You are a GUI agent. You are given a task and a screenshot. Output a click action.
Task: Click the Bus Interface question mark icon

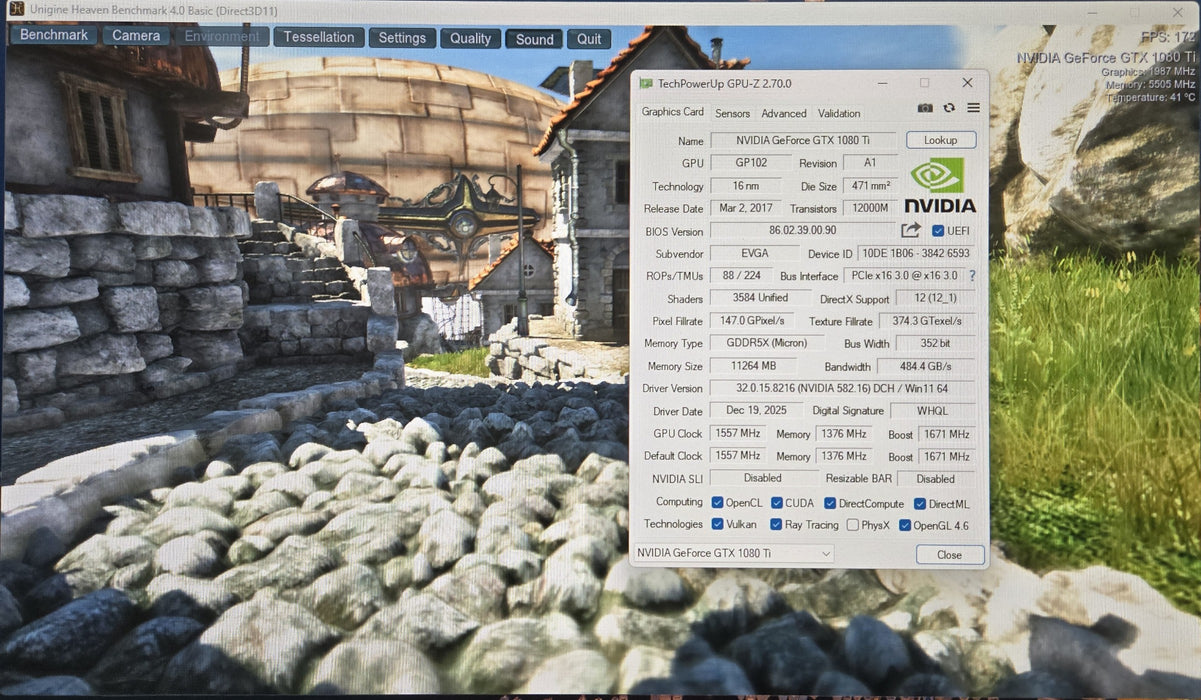(972, 276)
